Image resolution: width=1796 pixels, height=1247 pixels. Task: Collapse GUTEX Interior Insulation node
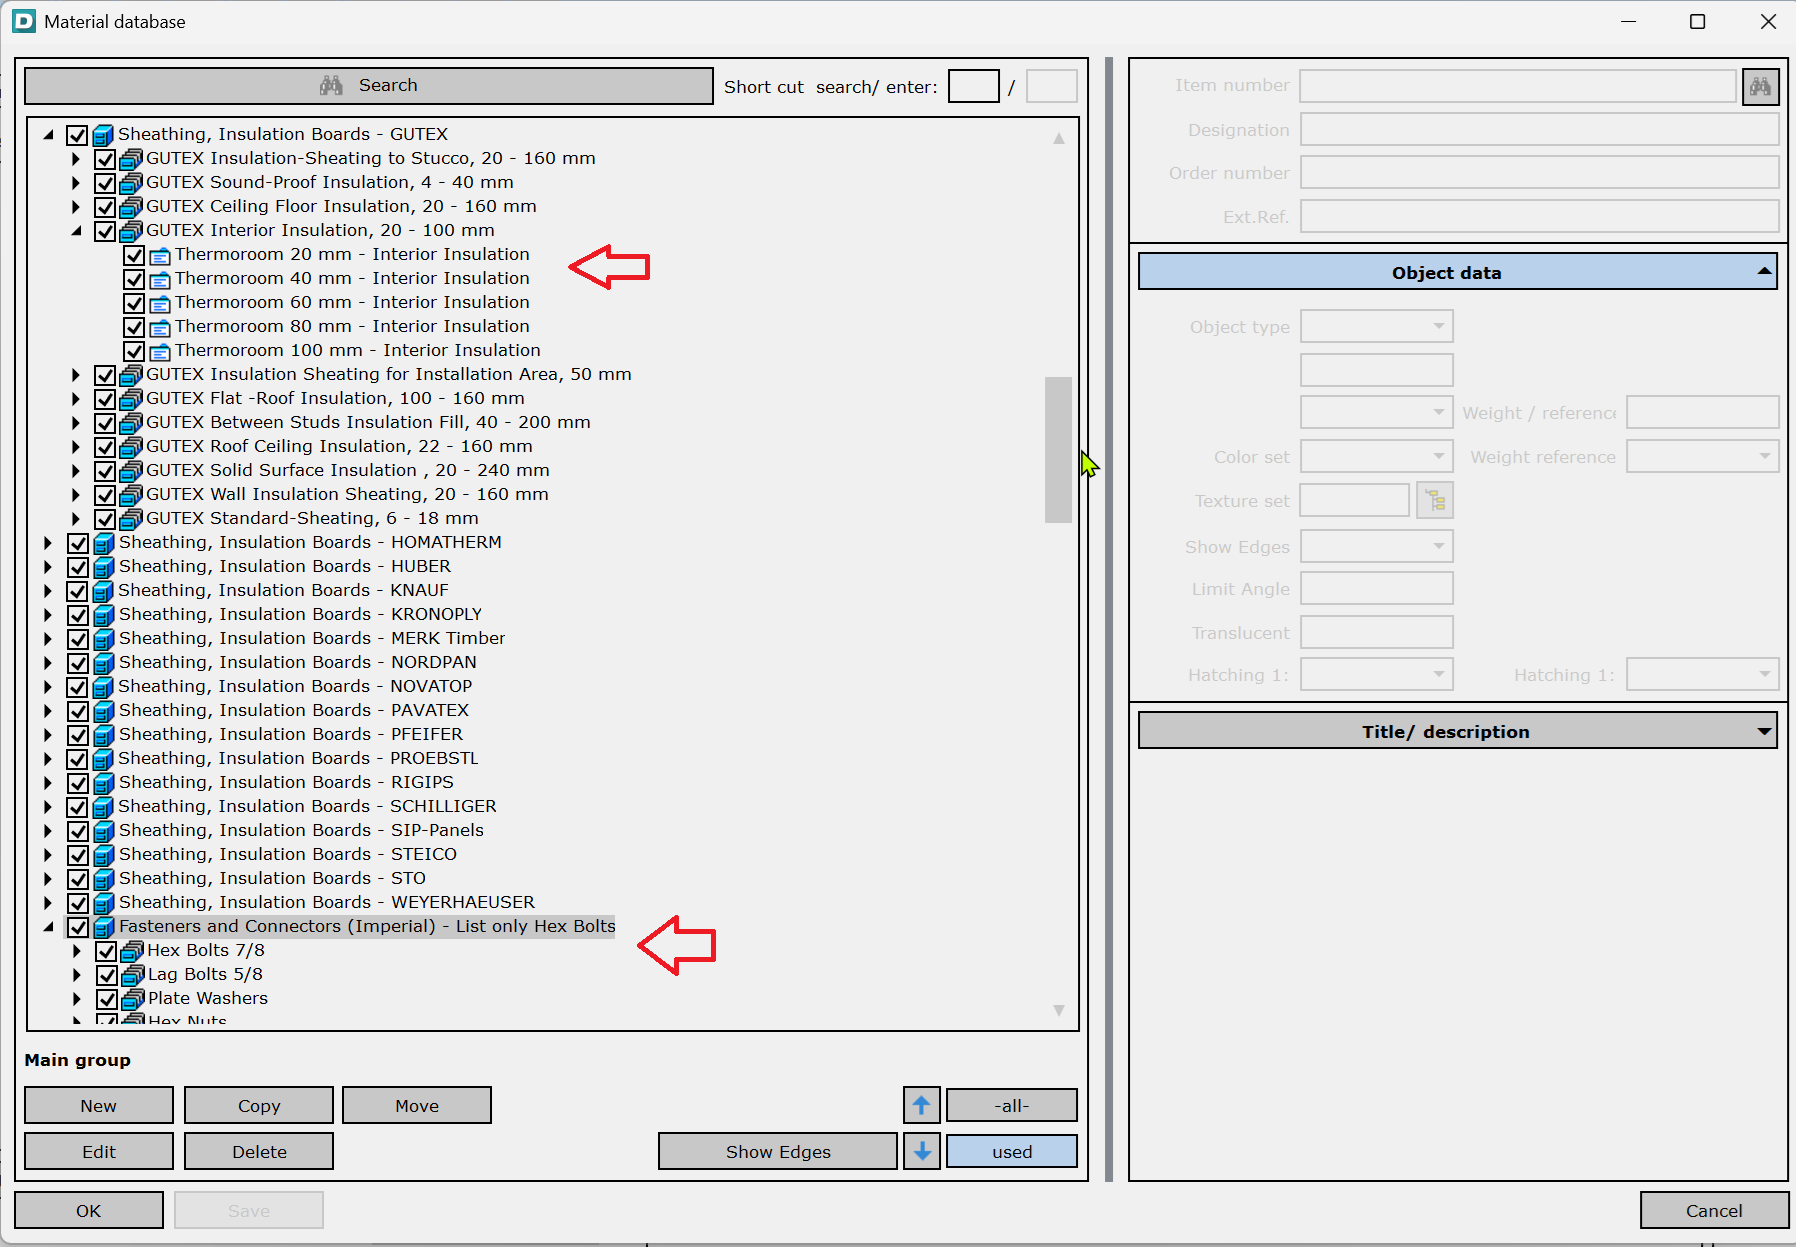point(76,231)
